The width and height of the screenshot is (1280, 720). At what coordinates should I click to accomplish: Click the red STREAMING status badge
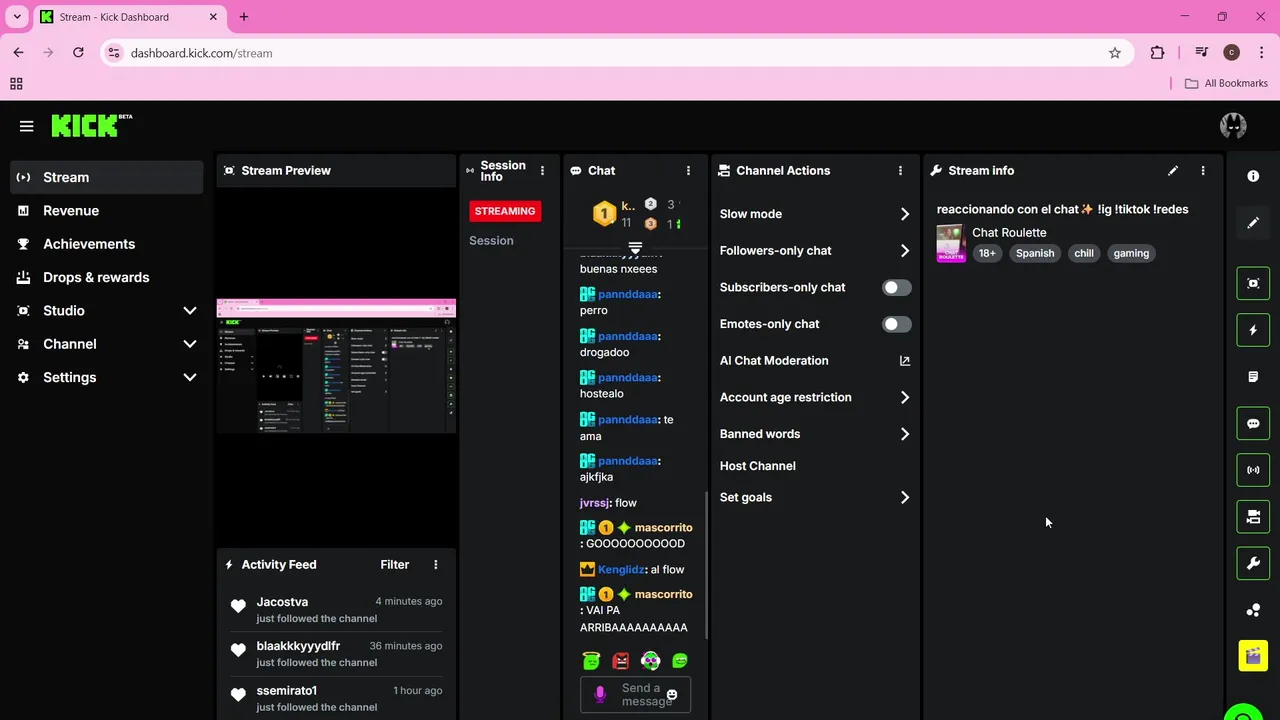click(x=505, y=211)
